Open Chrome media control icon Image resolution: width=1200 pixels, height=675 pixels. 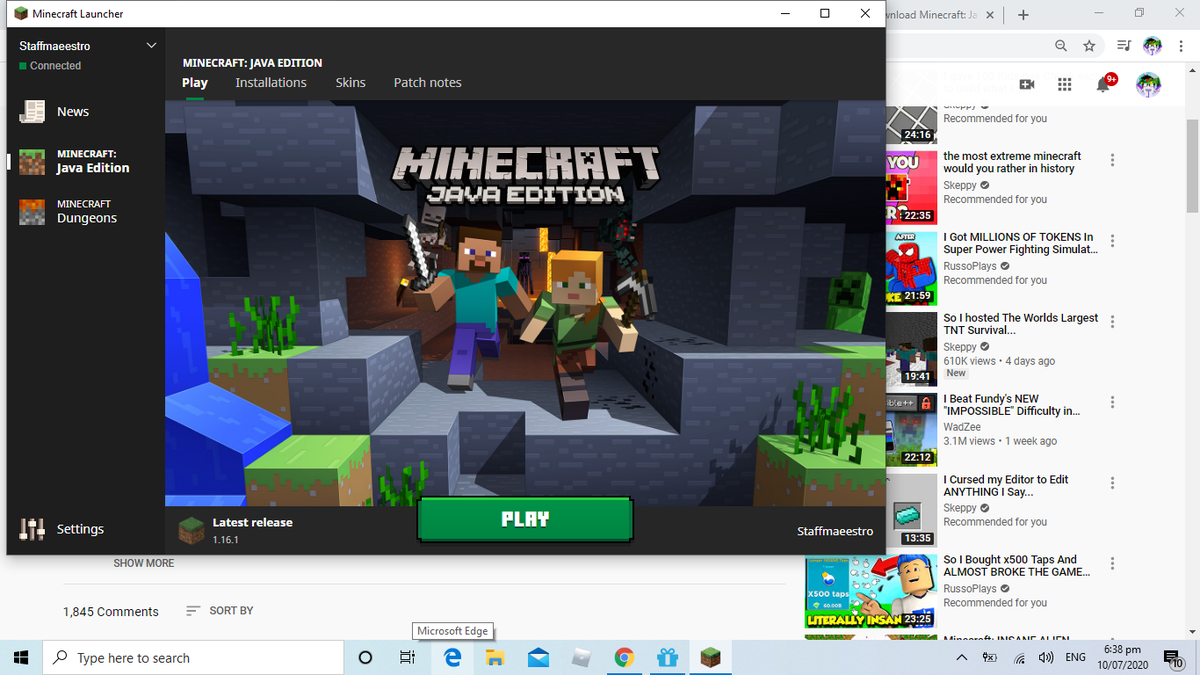pyautogui.click(x=1123, y=46)
